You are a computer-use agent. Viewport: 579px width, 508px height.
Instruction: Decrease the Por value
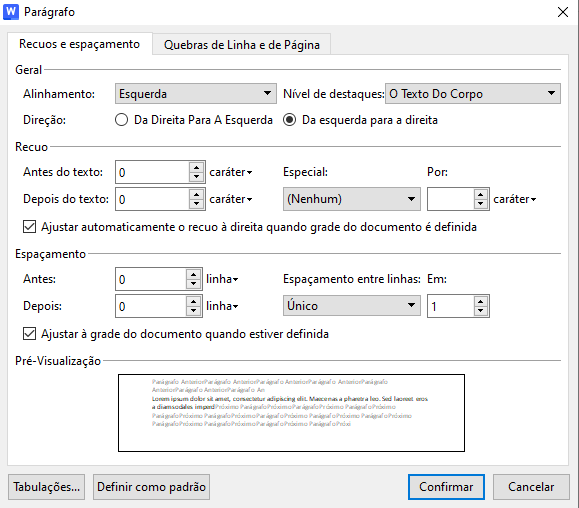pyautogui.click(x=481, y=204)
